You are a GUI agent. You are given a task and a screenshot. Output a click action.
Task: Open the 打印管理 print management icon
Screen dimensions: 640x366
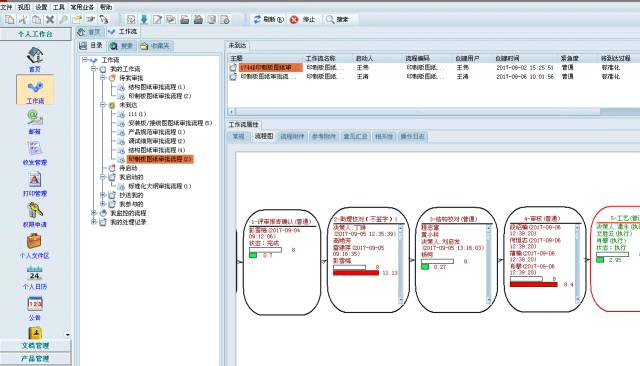point(35,184)
